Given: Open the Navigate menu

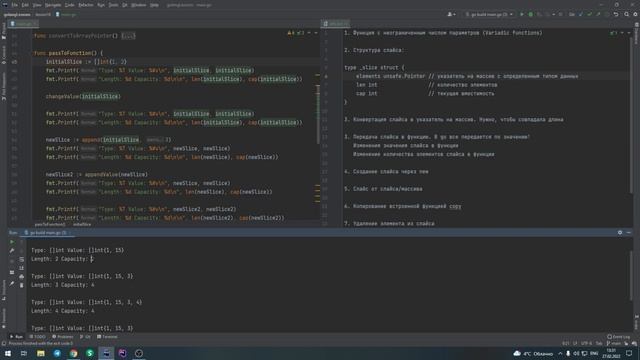Looking at the screenshot, I should [x=53, y=5].
